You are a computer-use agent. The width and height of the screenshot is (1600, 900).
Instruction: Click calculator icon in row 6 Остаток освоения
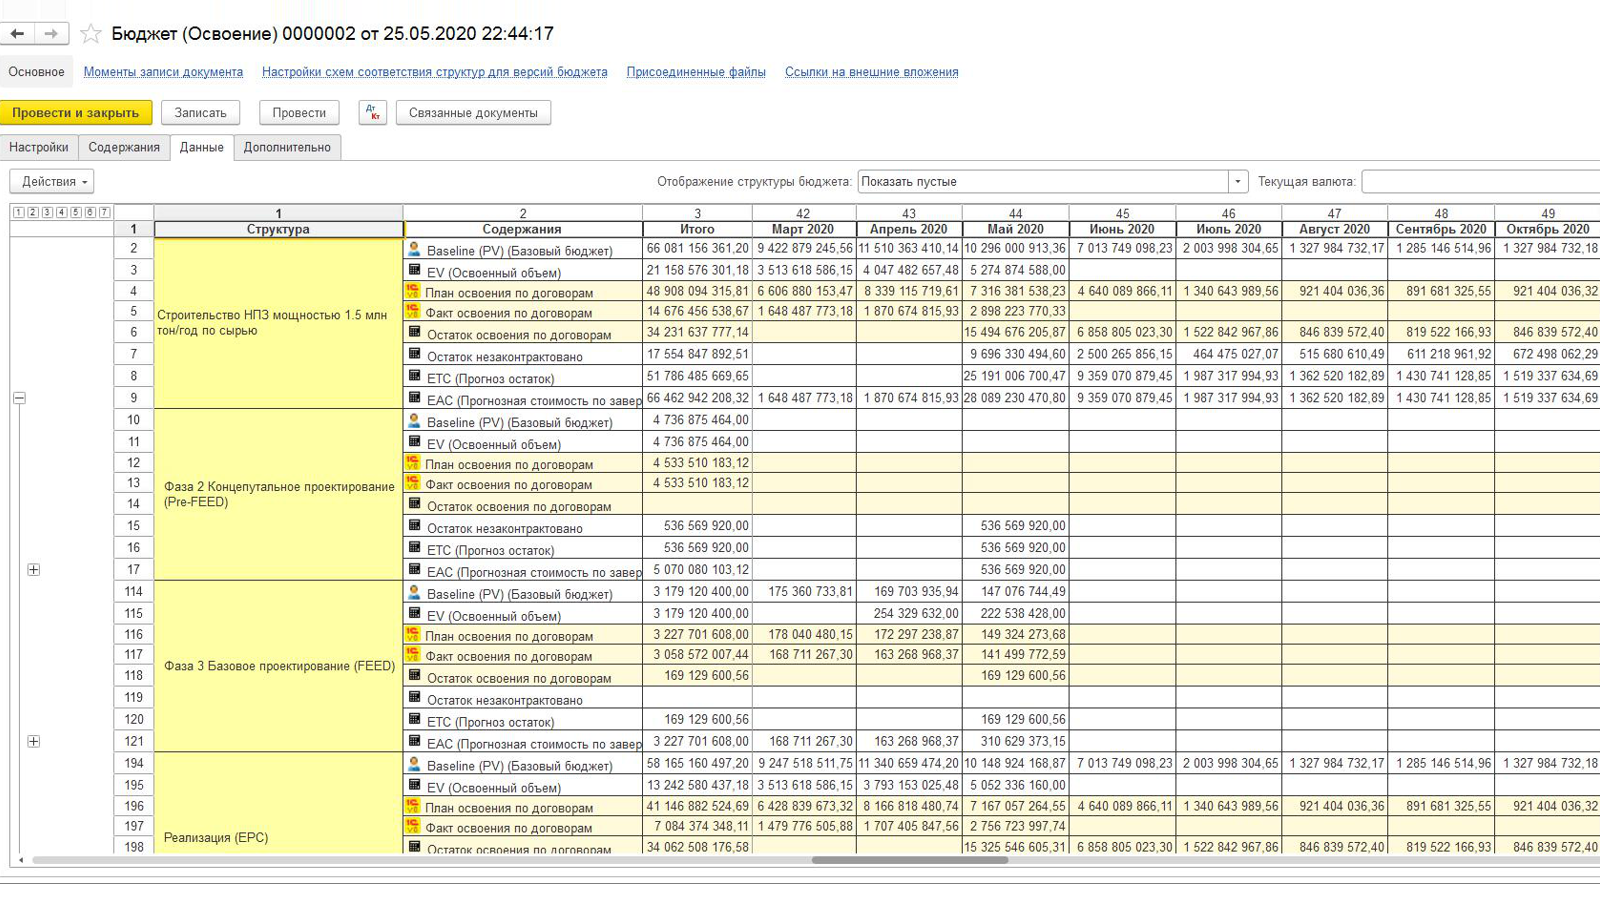point(414,332)
